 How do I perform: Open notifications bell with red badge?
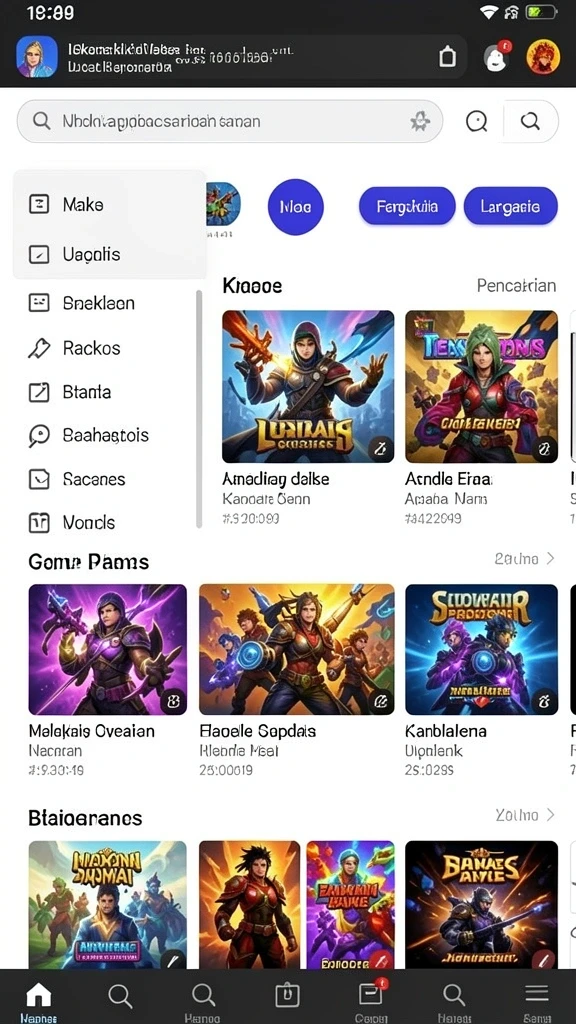coord(497,57)
